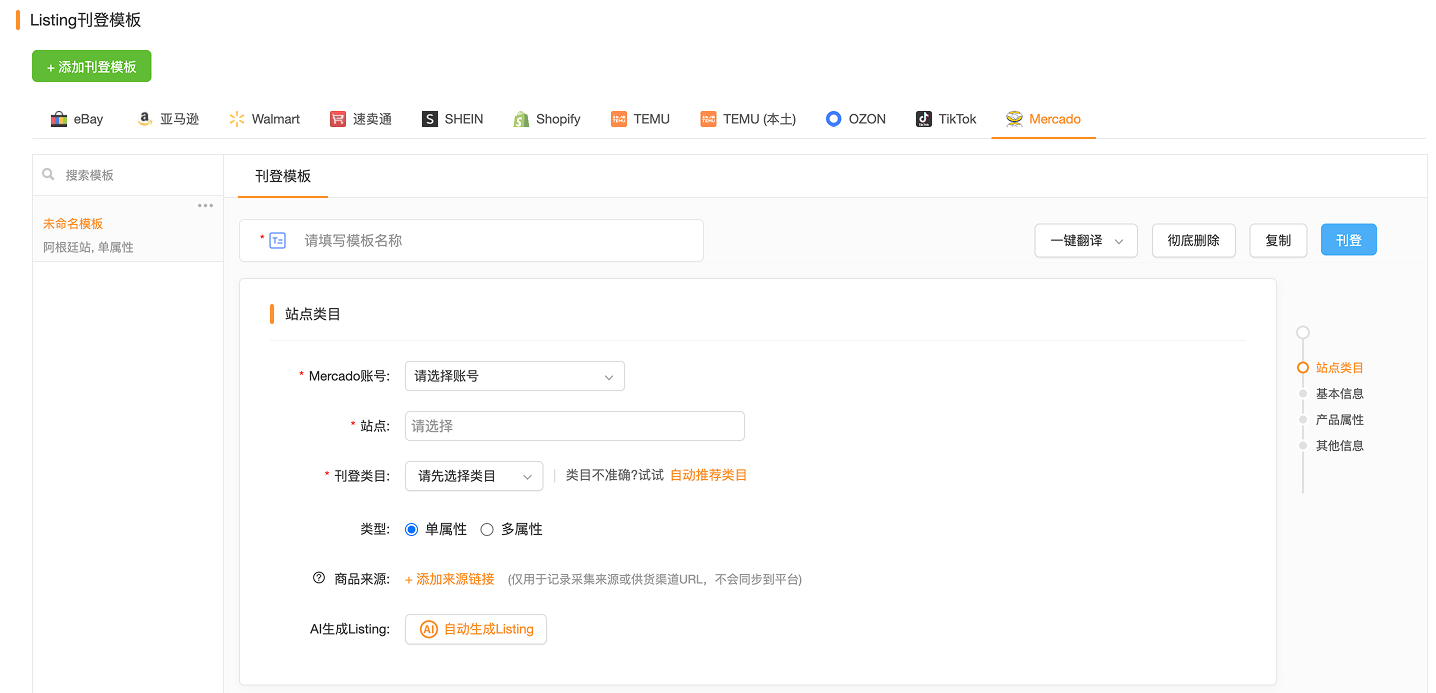Open the 一键翻译 dropdown

pos(1085,241)
